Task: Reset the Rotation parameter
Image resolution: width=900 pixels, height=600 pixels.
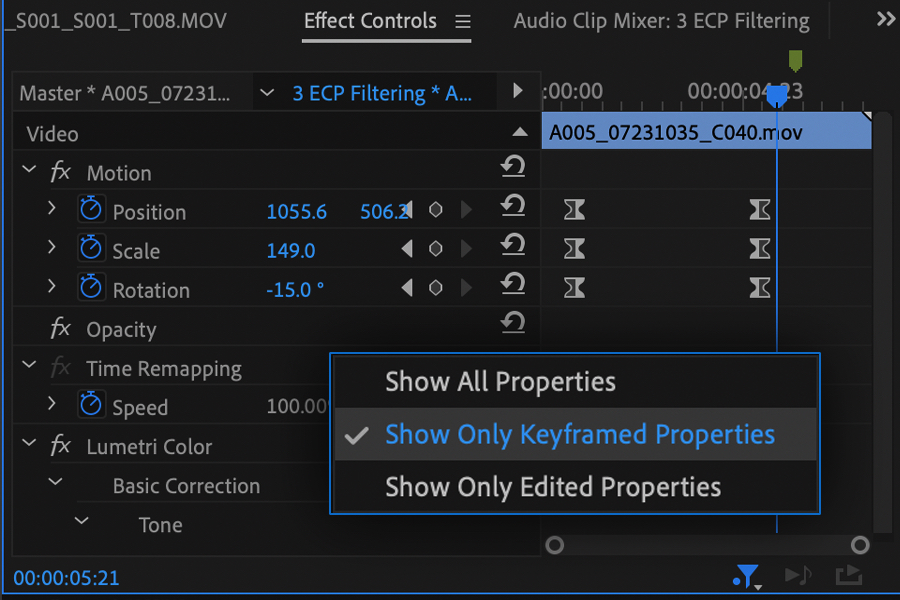Action: click(512, 285)
